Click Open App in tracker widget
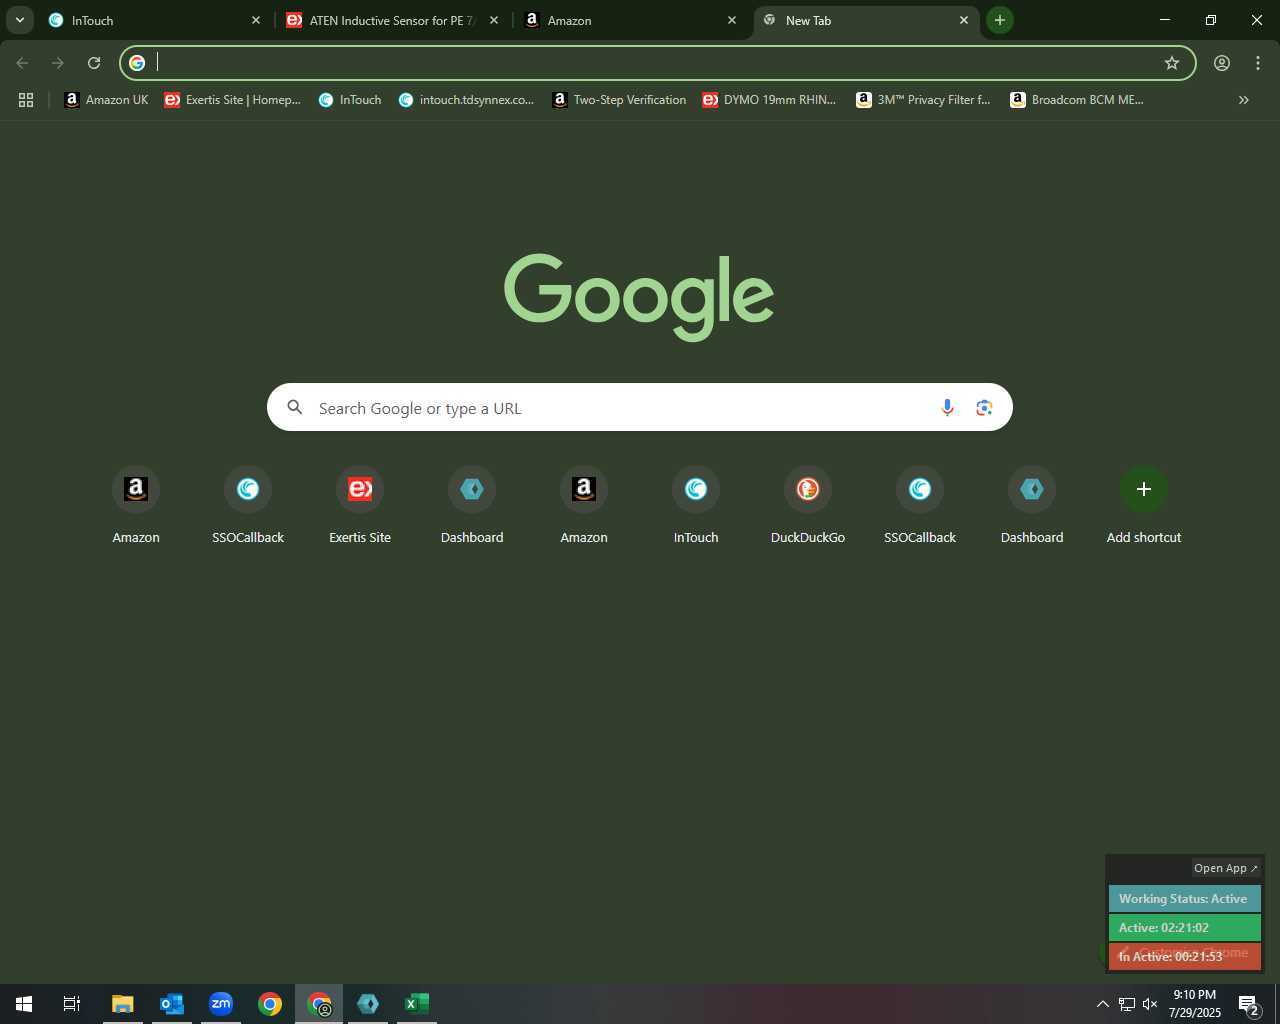The width and height of the screenshot is (1280, 1024). pos(1225,868)
